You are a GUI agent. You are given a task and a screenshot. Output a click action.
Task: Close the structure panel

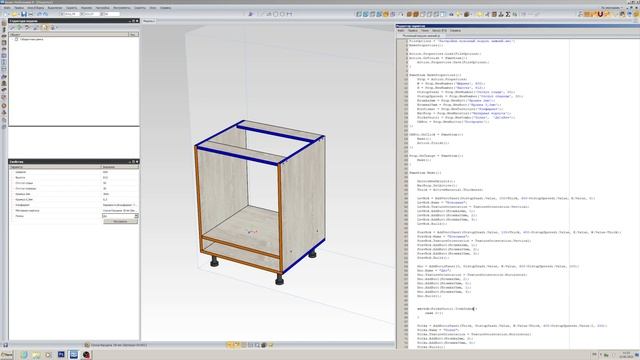(x=137, y=21)
